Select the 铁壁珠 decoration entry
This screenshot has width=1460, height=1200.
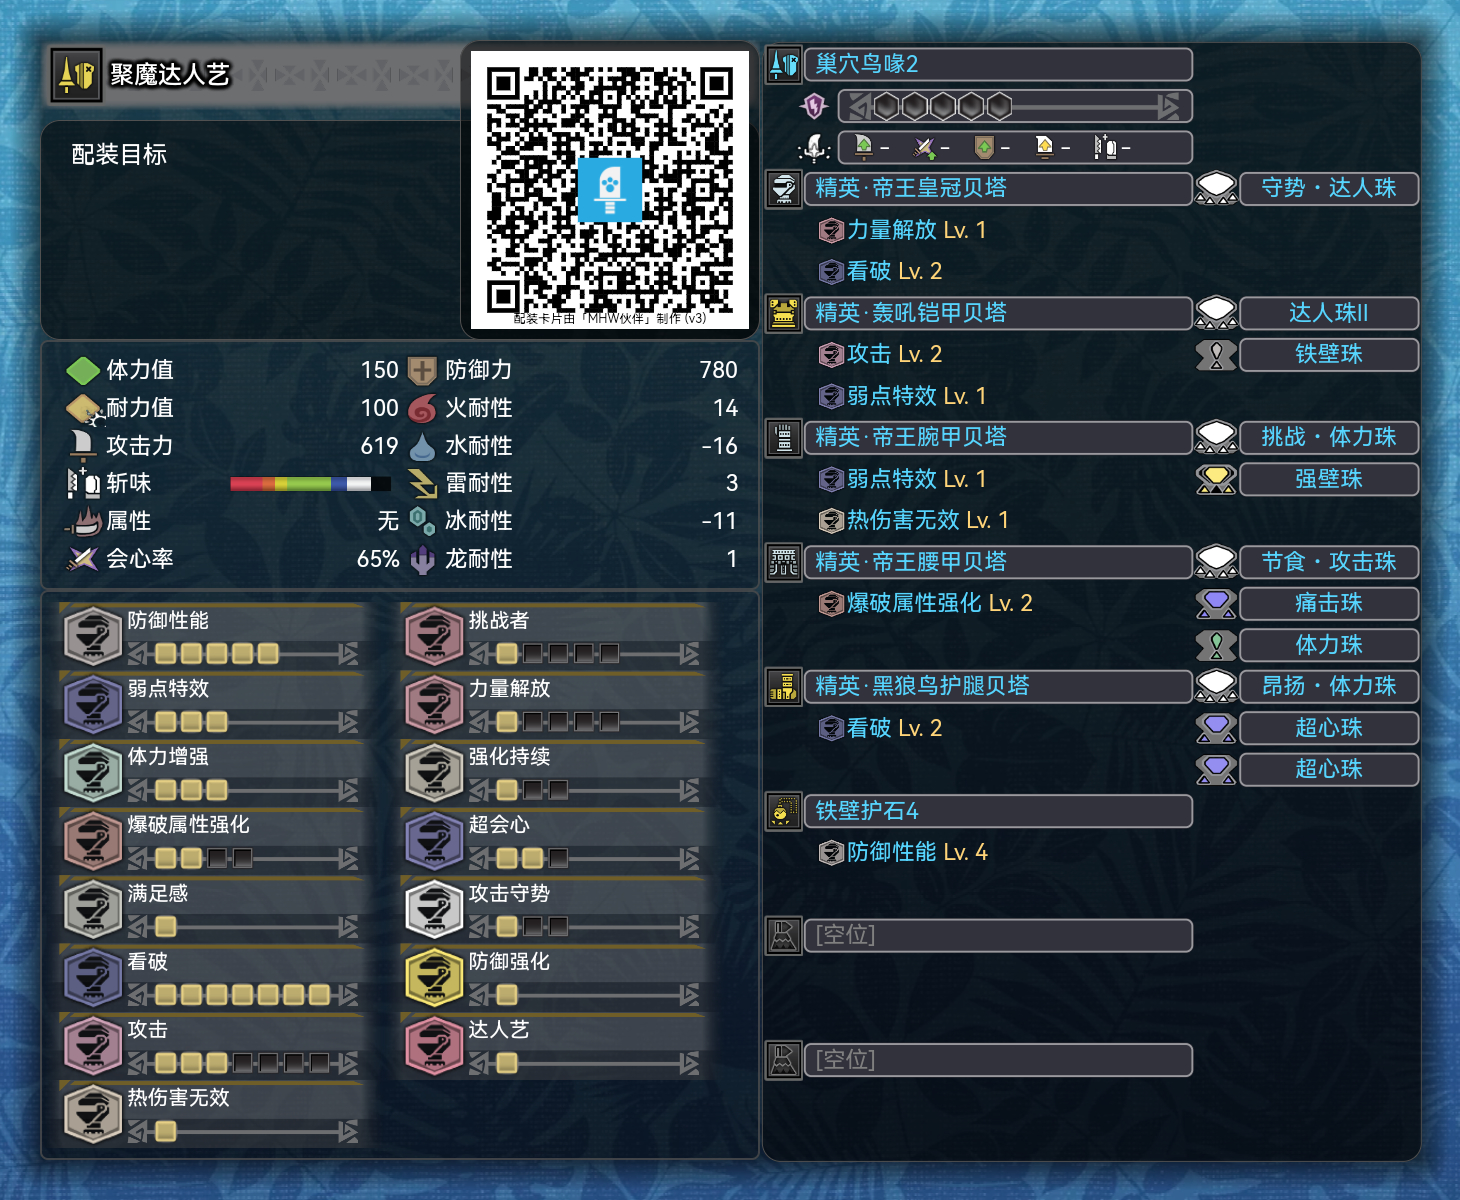(1329, 354)
